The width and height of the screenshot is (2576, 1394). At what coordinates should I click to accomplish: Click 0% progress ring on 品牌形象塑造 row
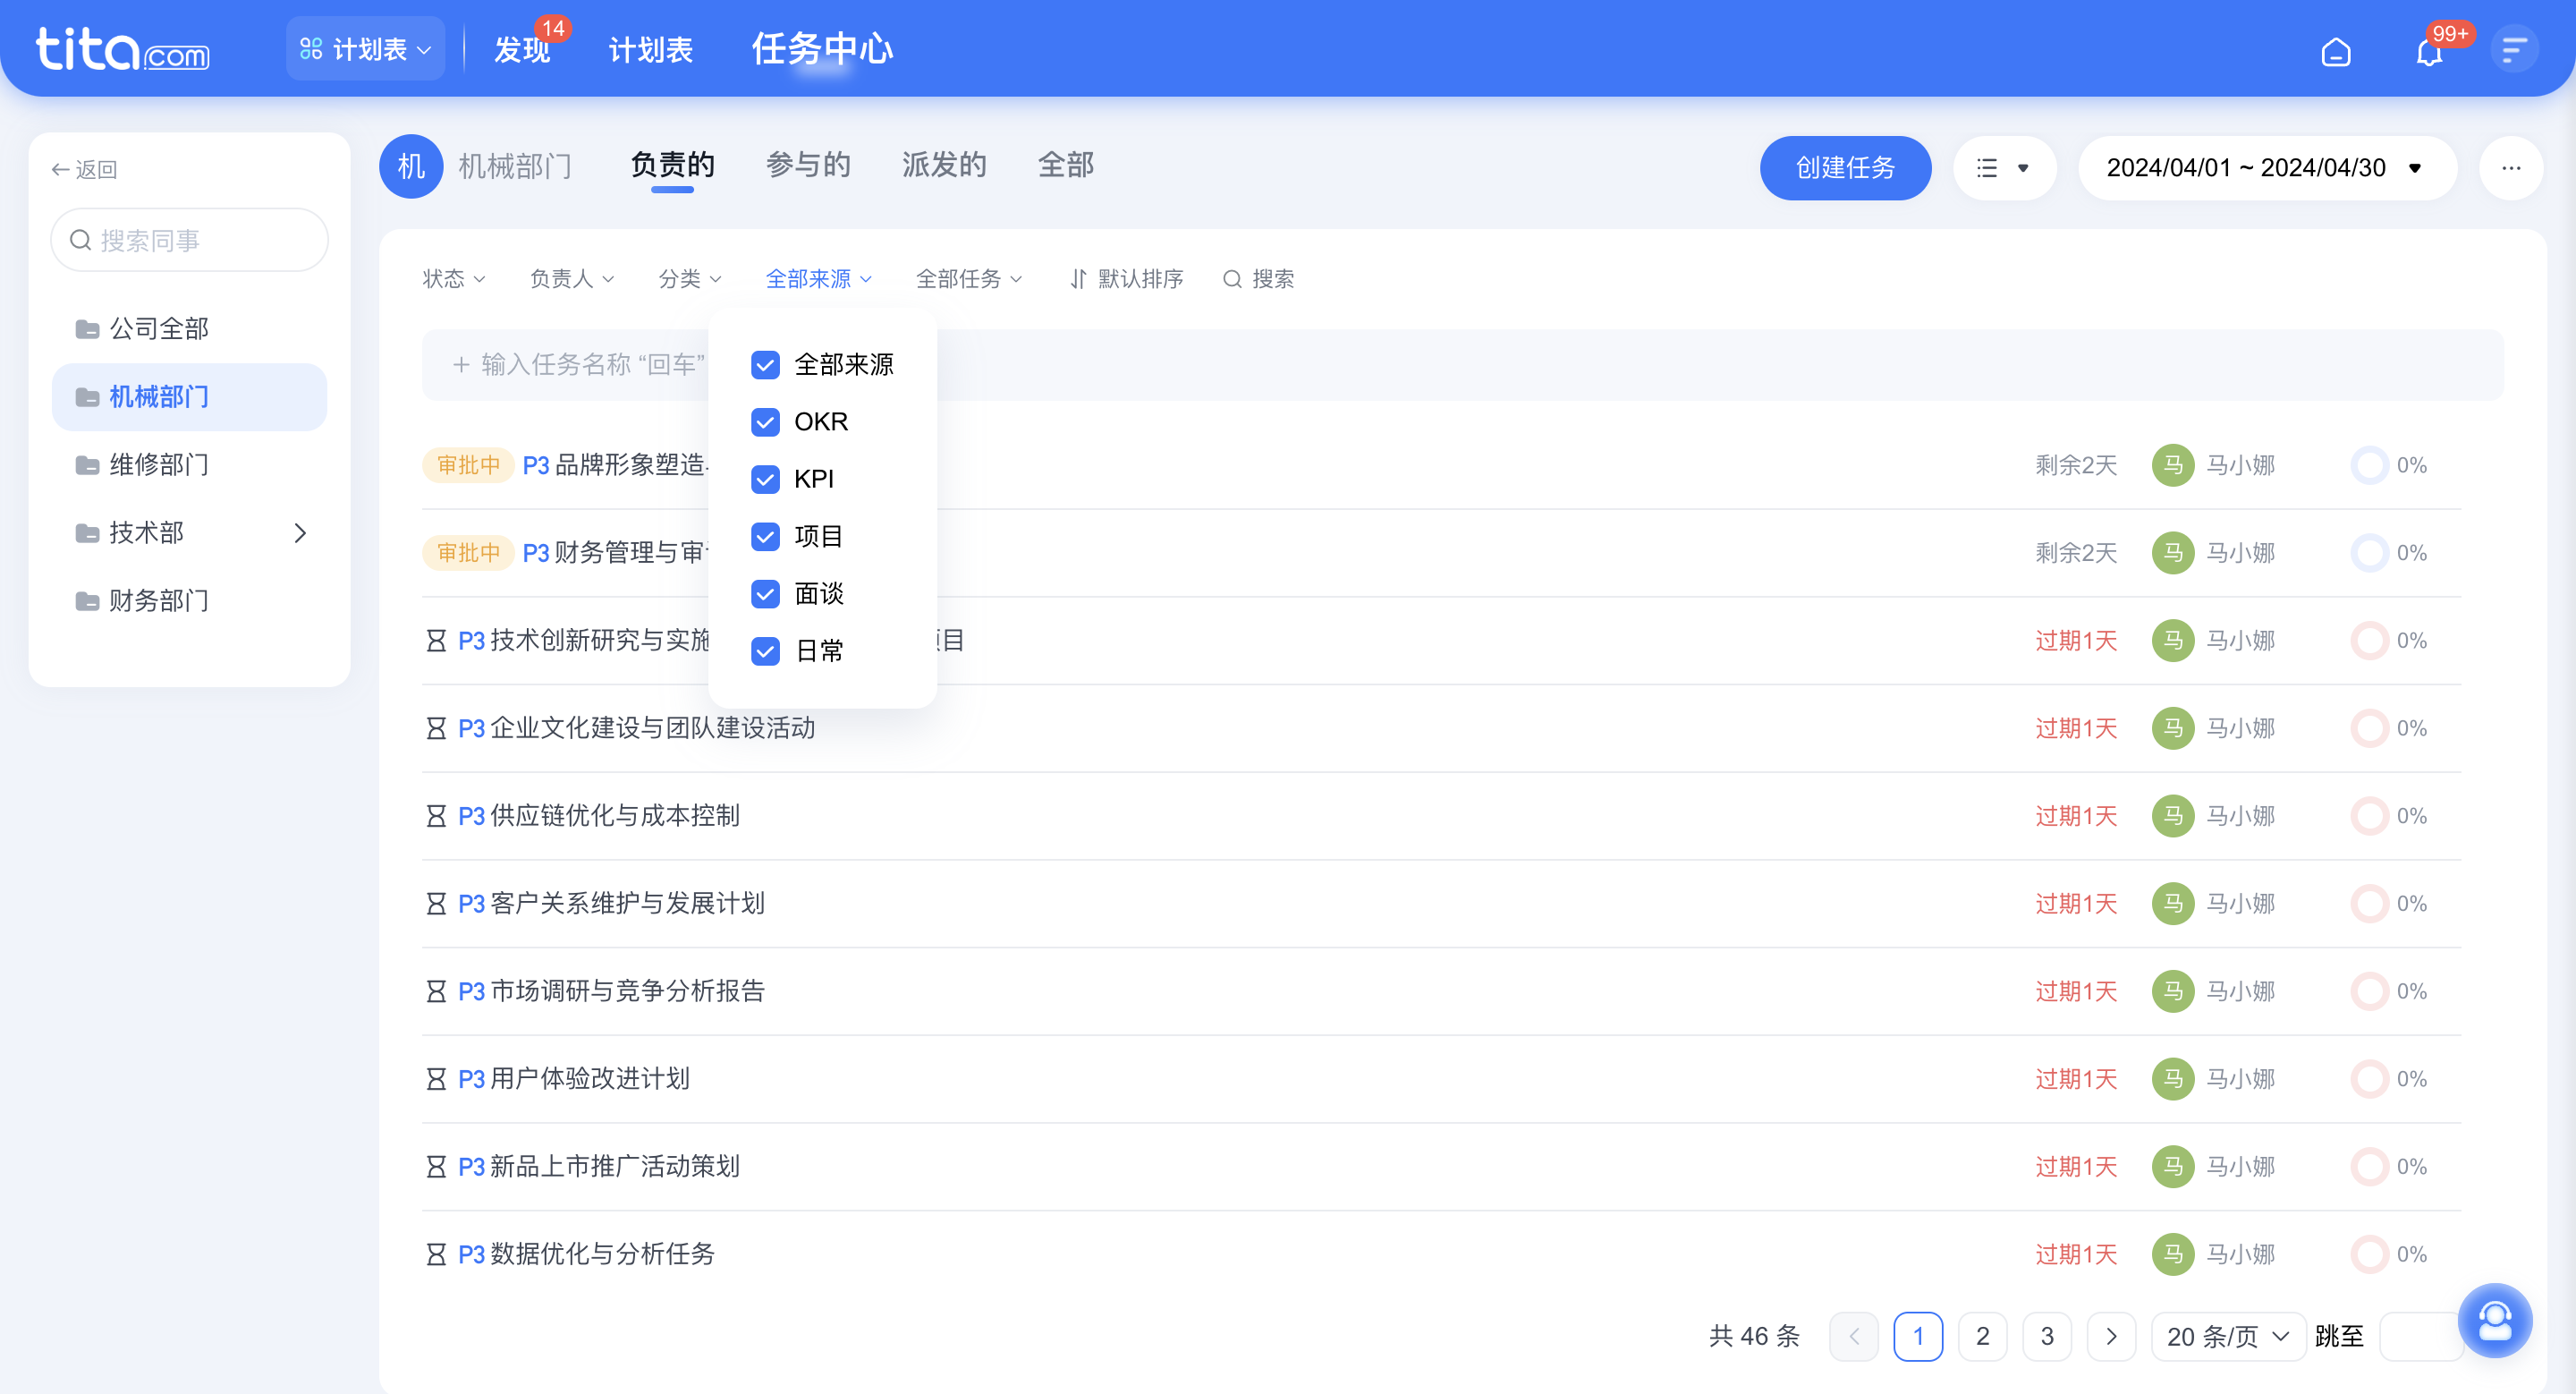click(2369, 465)
